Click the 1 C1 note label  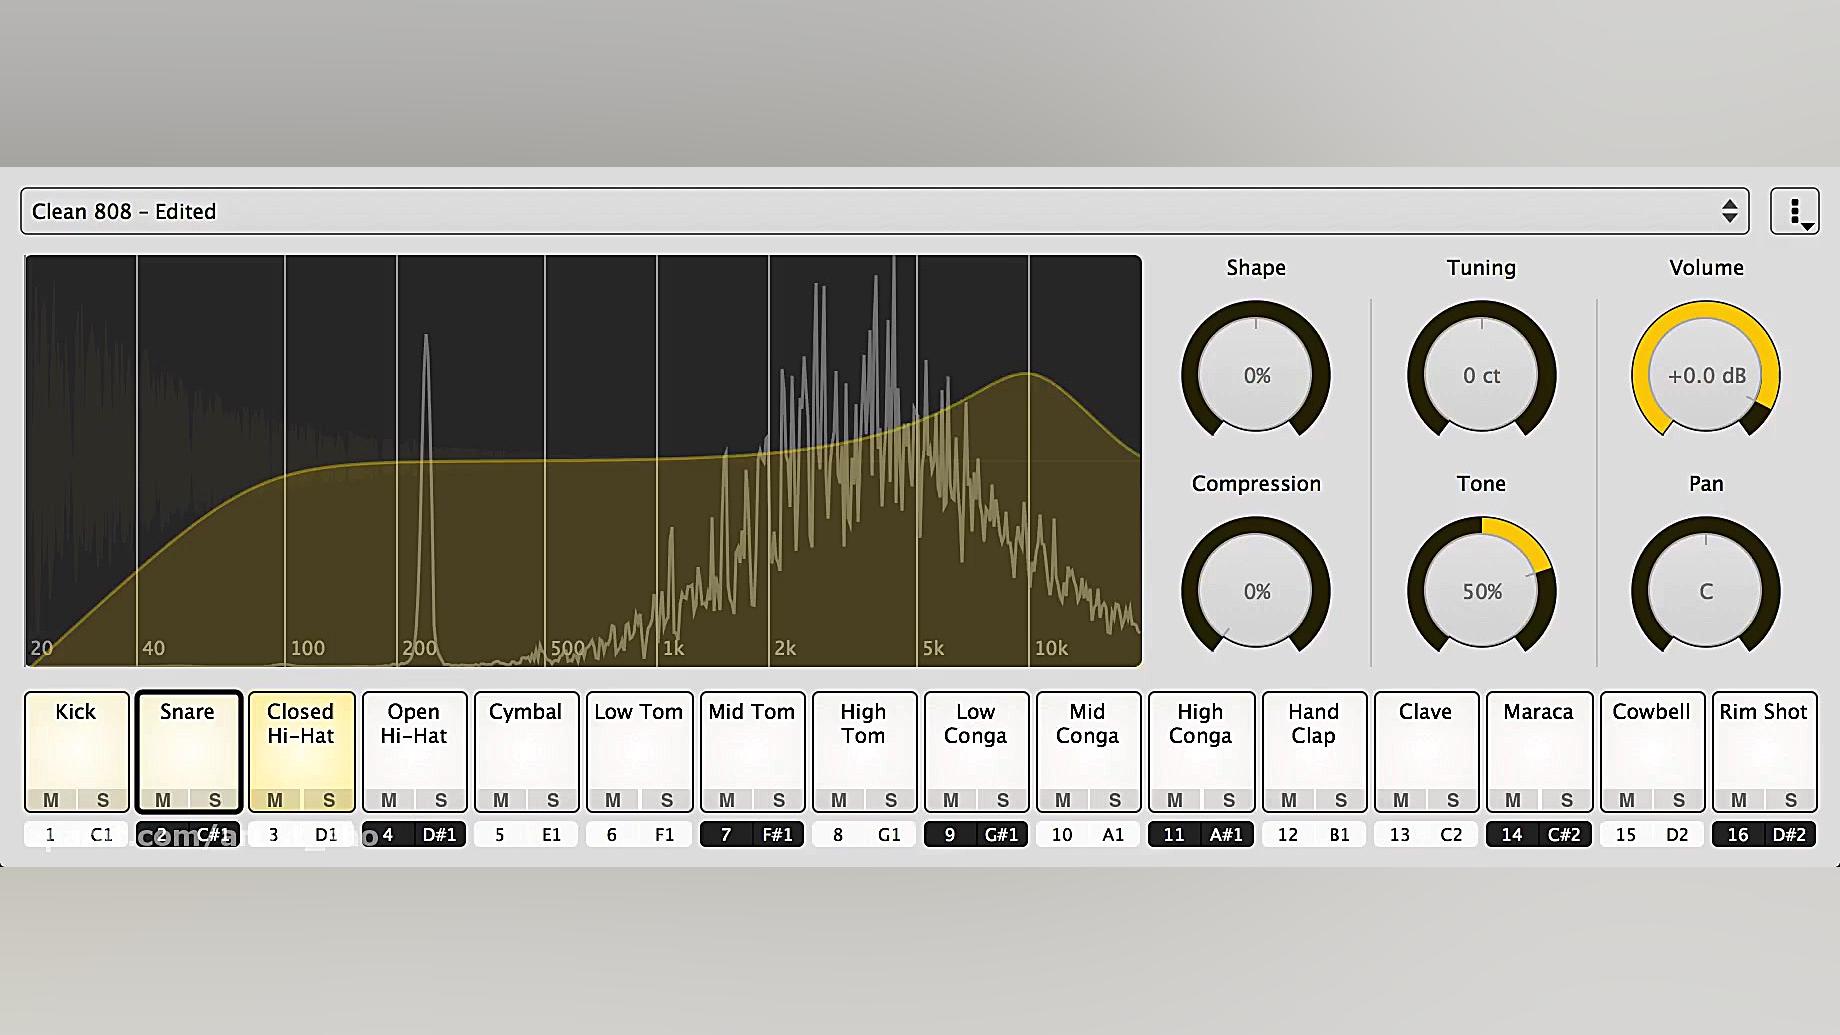click(x=76, y=834)
